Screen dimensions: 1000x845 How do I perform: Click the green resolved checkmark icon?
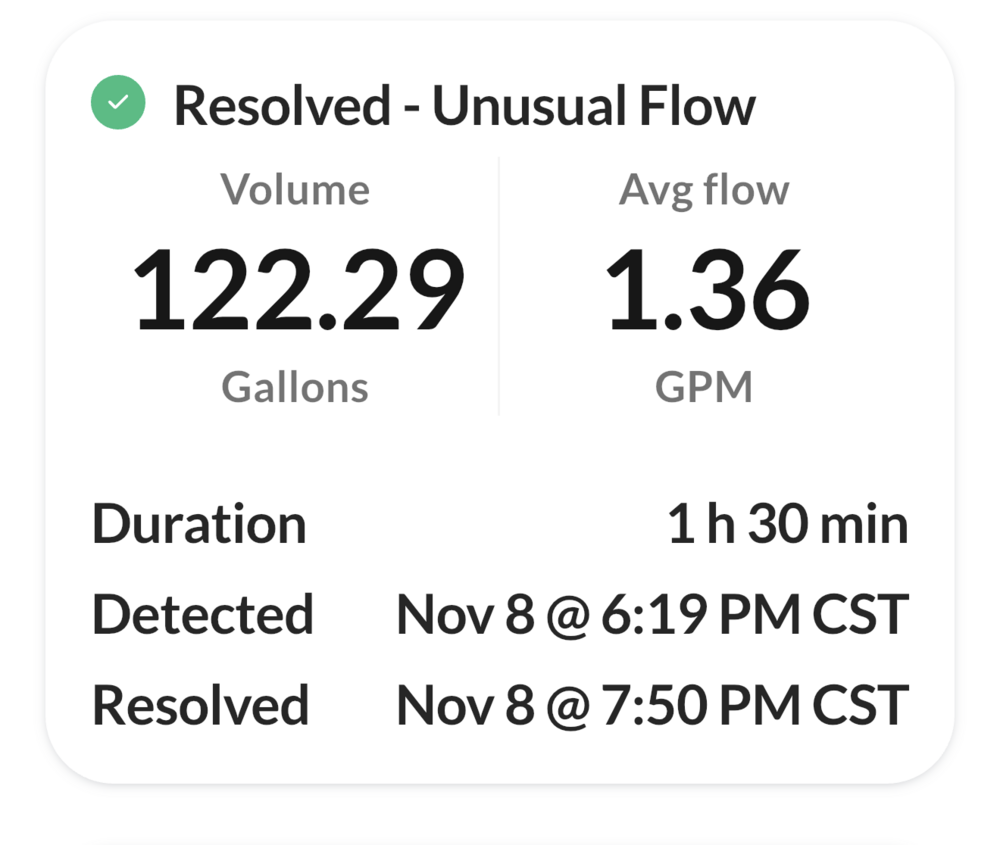pos(118,102)
